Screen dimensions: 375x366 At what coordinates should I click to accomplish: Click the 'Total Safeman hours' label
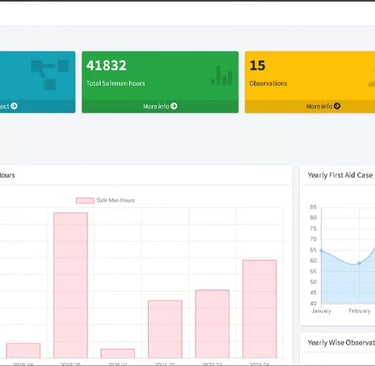(116, 83)
